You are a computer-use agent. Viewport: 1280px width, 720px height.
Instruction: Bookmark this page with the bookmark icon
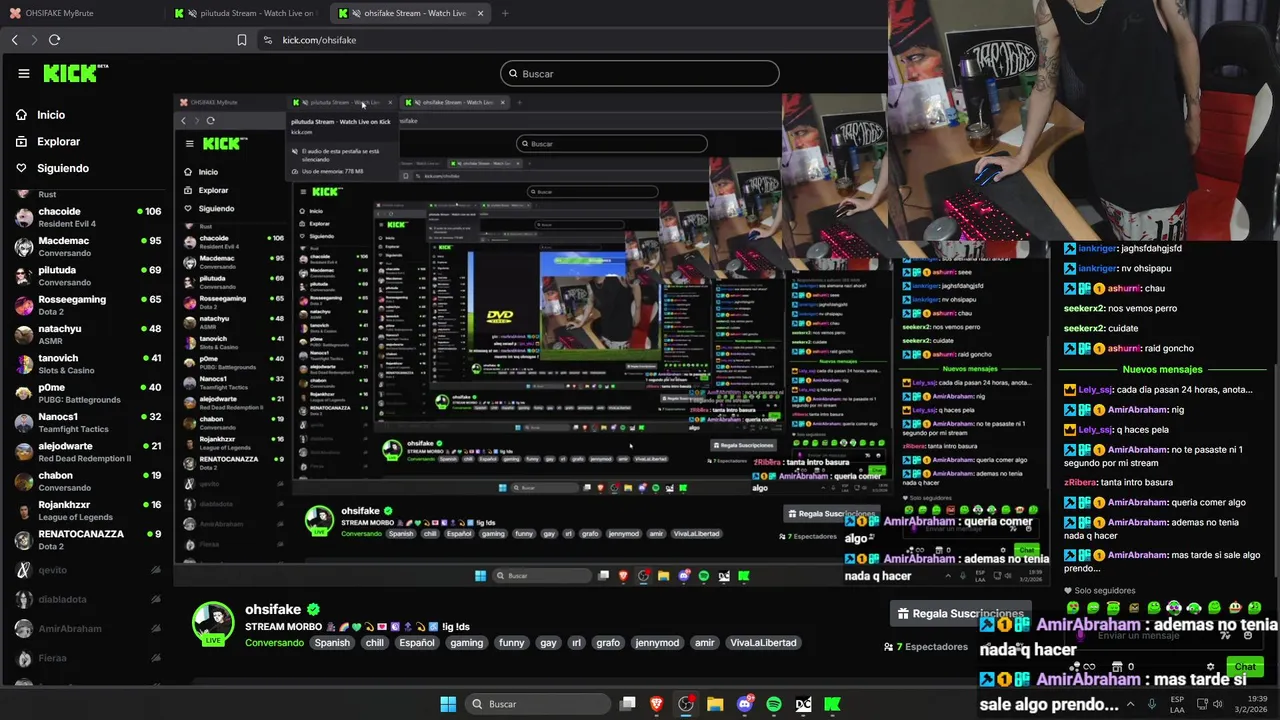coord(241,40)
